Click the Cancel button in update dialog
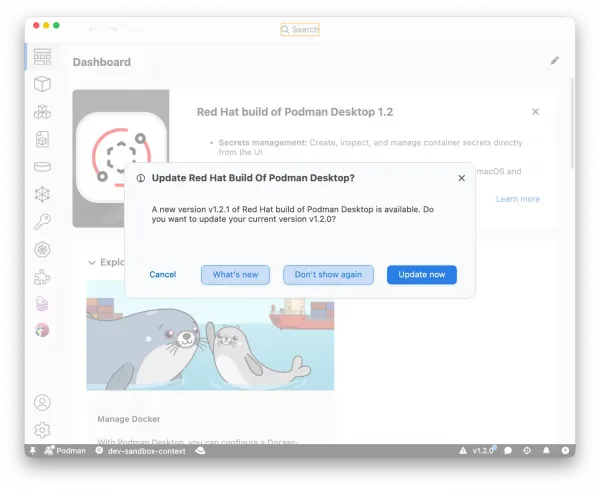Image resolution: width=600 pixels, height=490 pixels. [x=163, y=275]
